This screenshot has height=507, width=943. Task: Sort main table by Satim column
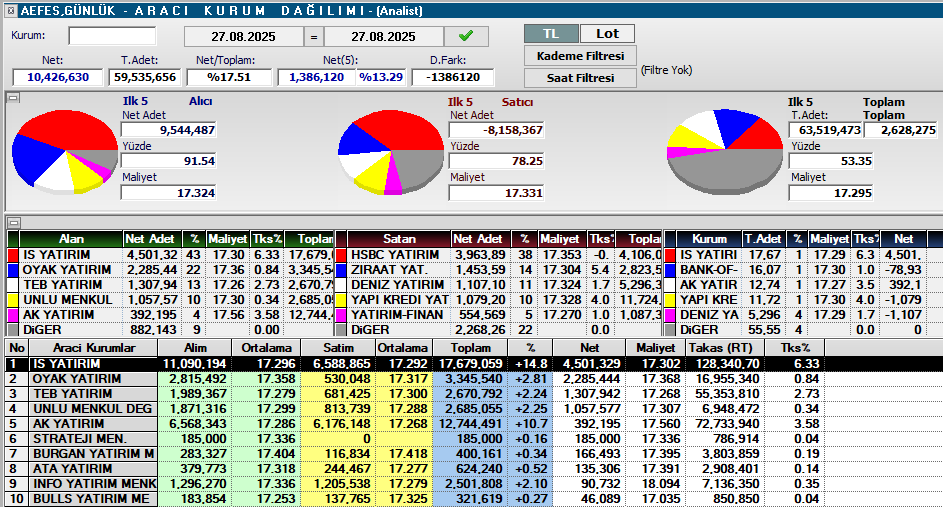click(338, 348)
